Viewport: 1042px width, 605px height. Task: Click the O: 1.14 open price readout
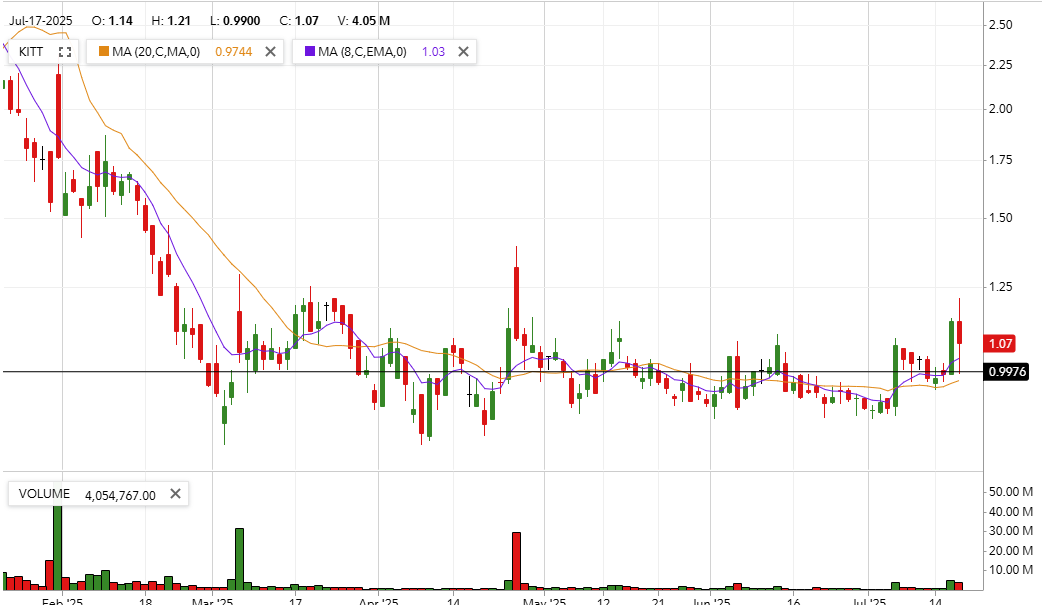(112, 21)
